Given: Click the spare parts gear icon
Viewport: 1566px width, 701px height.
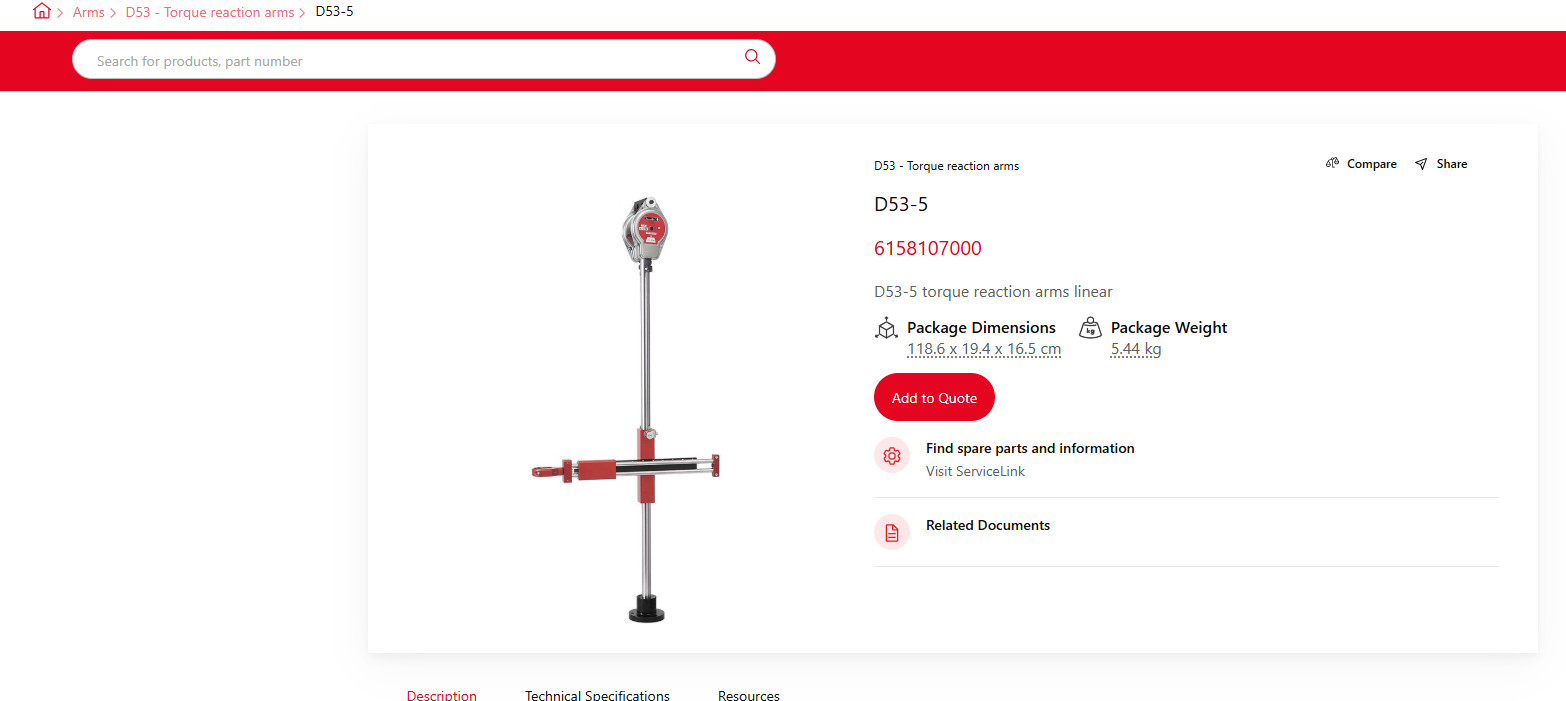Looking at the screenshot, I should (x=892, y=456).
